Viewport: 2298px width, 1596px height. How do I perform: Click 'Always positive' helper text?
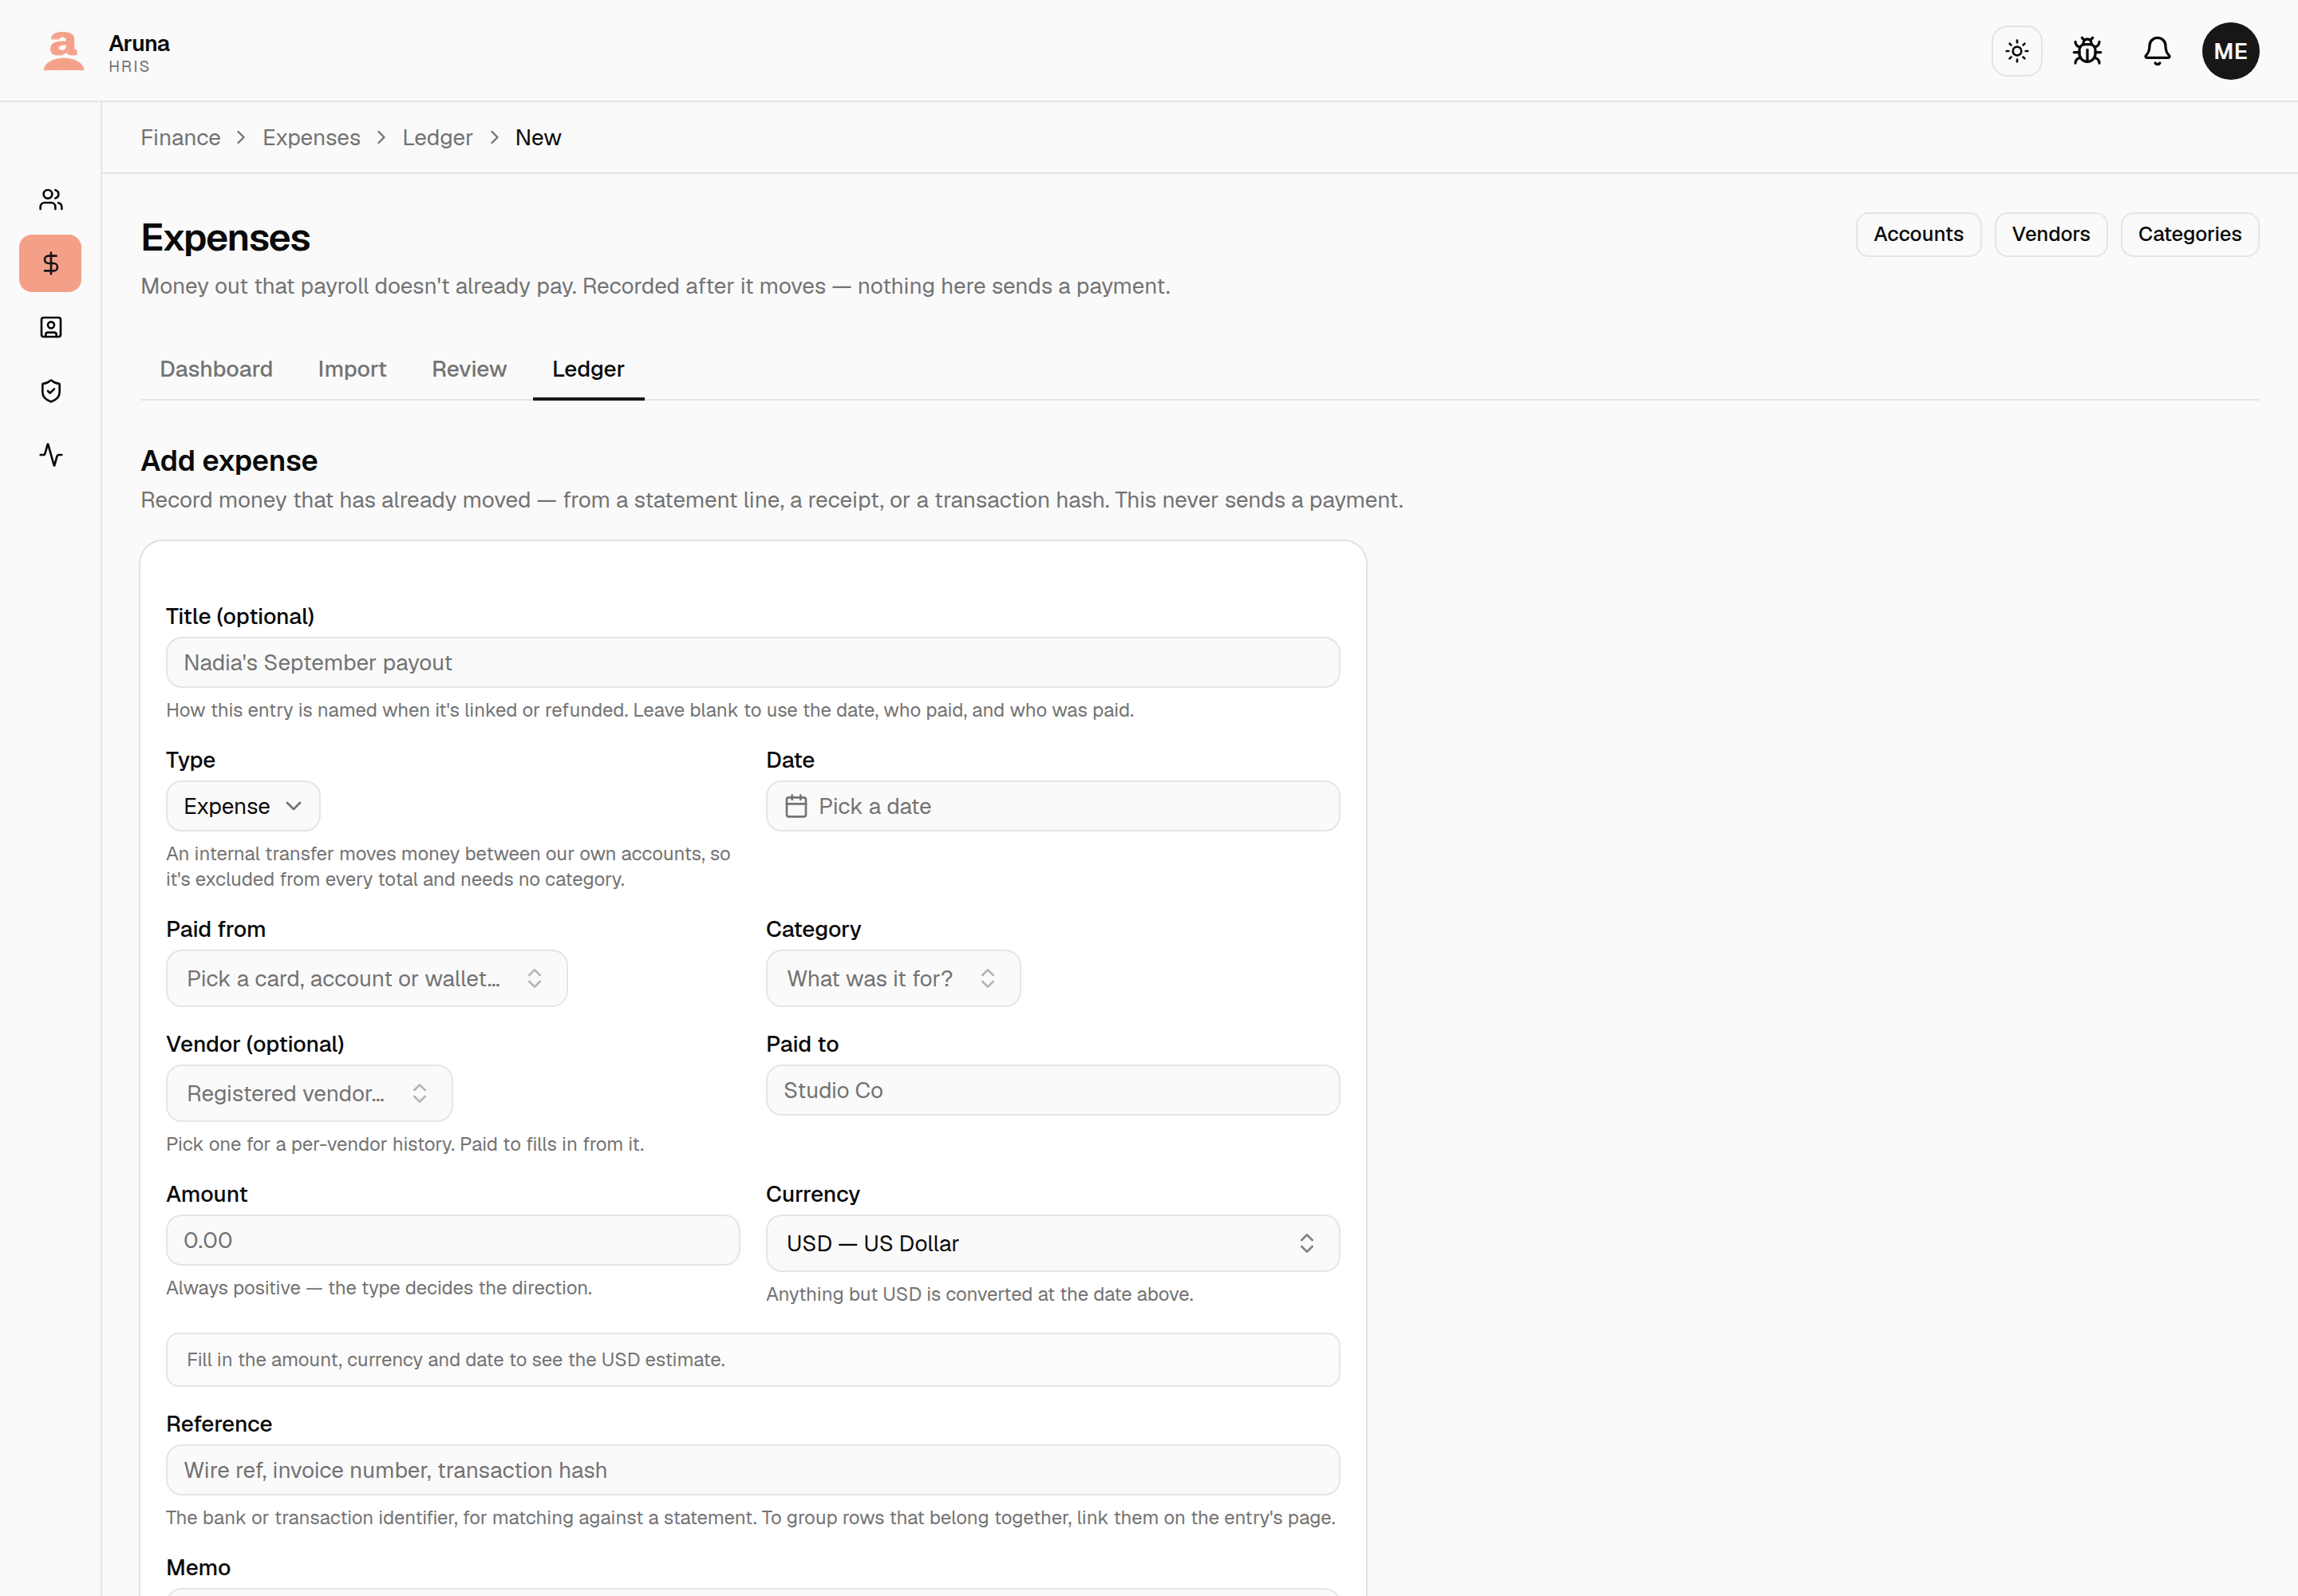click(x=379, y=1288)
